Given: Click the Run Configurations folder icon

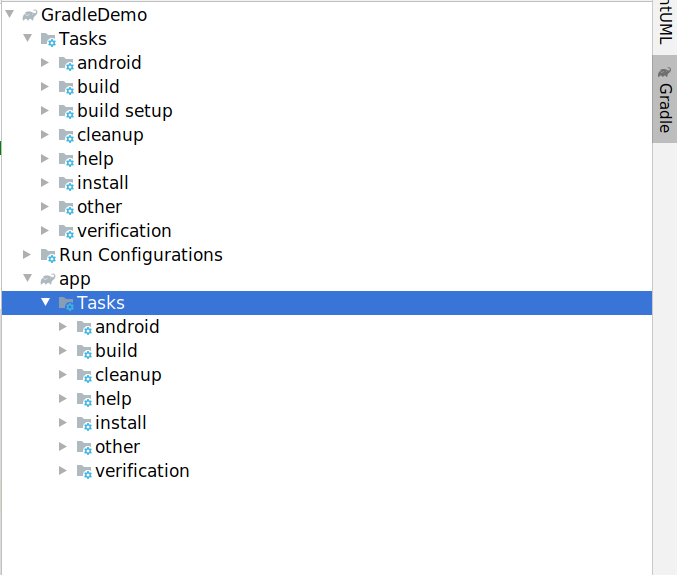Looking at the screenshot, I should pyautogui.click(x=48, y=255).
